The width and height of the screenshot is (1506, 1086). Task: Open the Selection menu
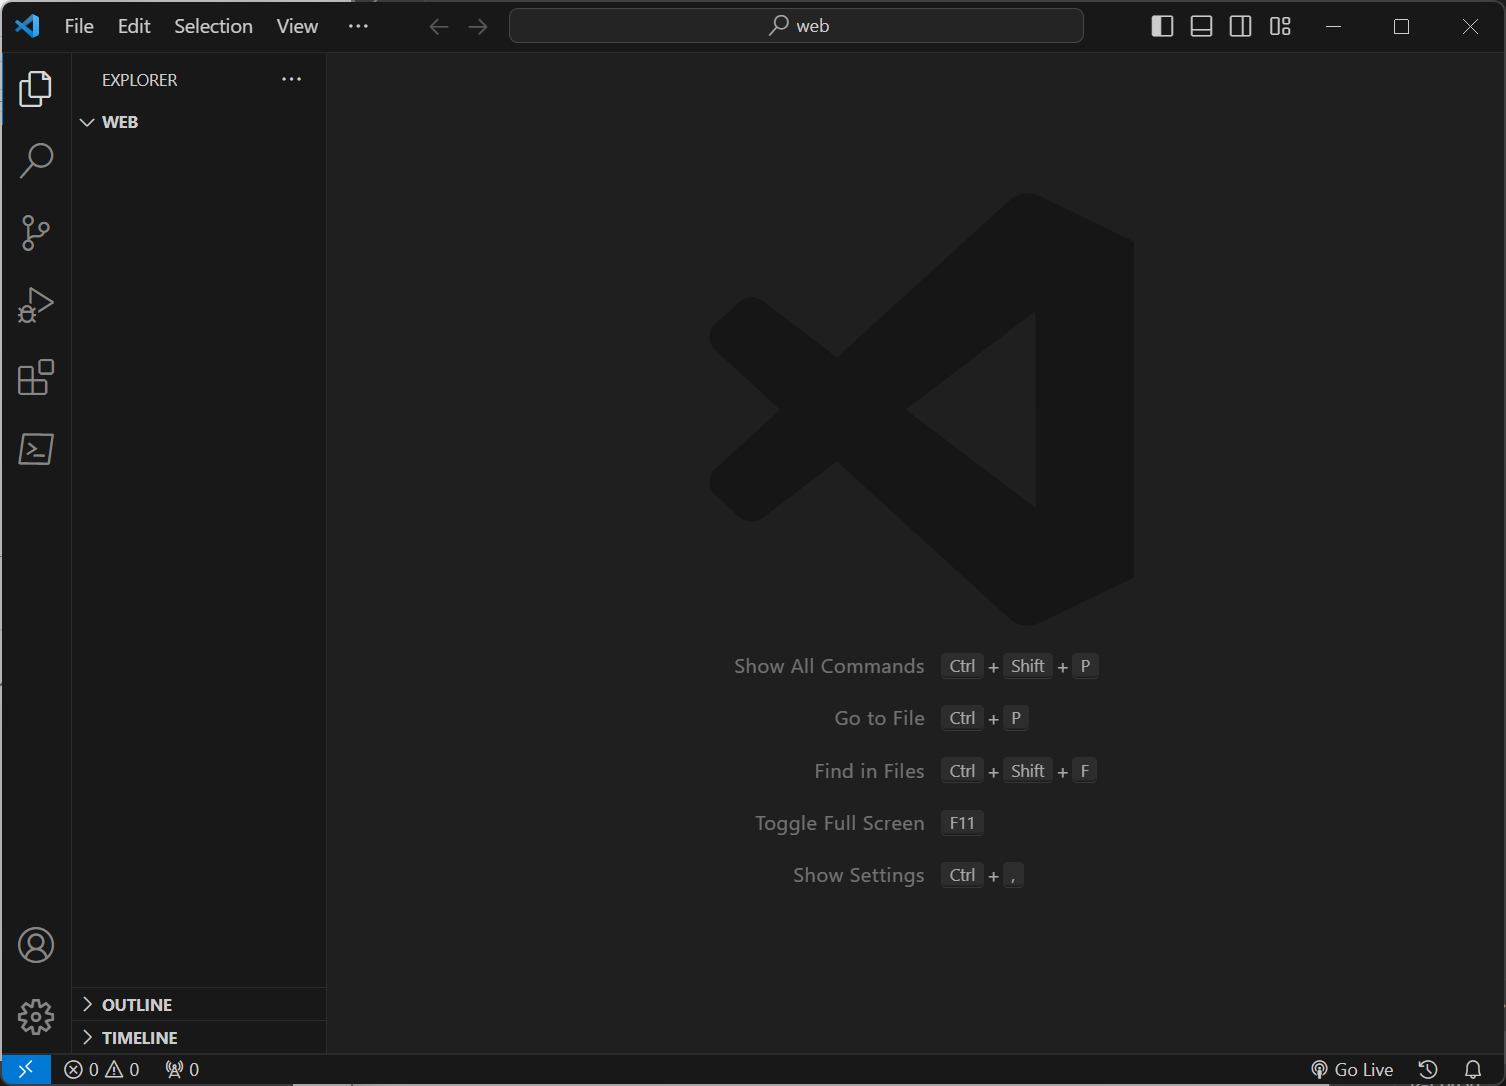point(213,26)
